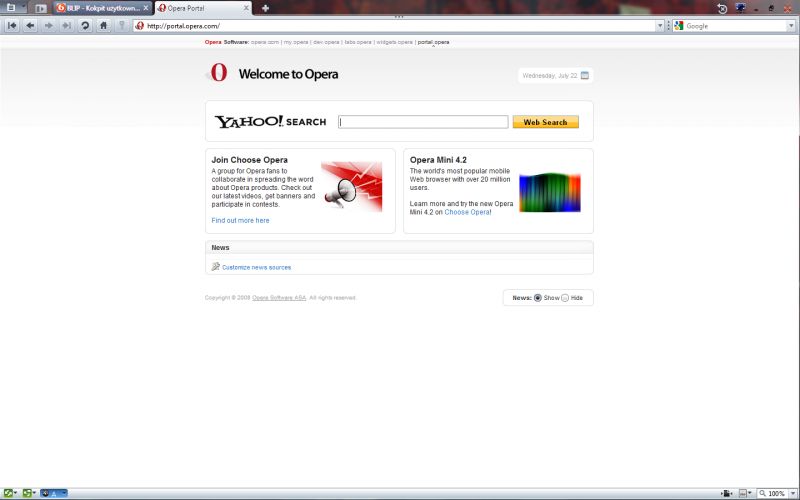Image resolution: width=800 pixels, height=500 pixels.
Task: Open the Opera Software ASA footer link
Action: point(279,297)
